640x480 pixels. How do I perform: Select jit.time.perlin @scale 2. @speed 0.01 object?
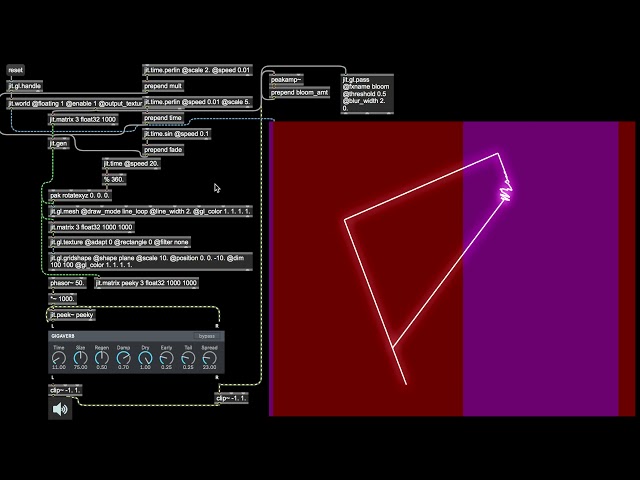197,70
